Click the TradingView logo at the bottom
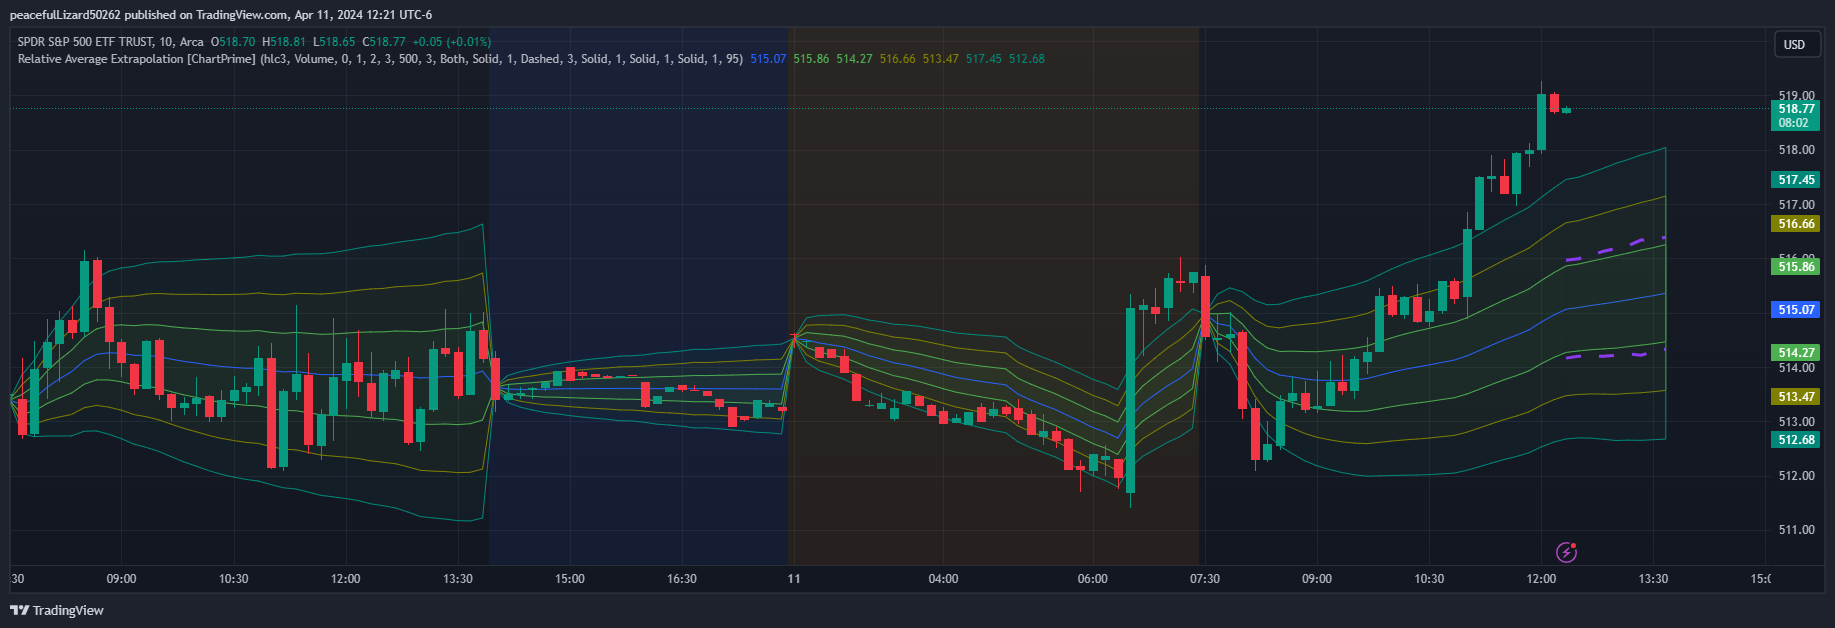 point(57,610)
